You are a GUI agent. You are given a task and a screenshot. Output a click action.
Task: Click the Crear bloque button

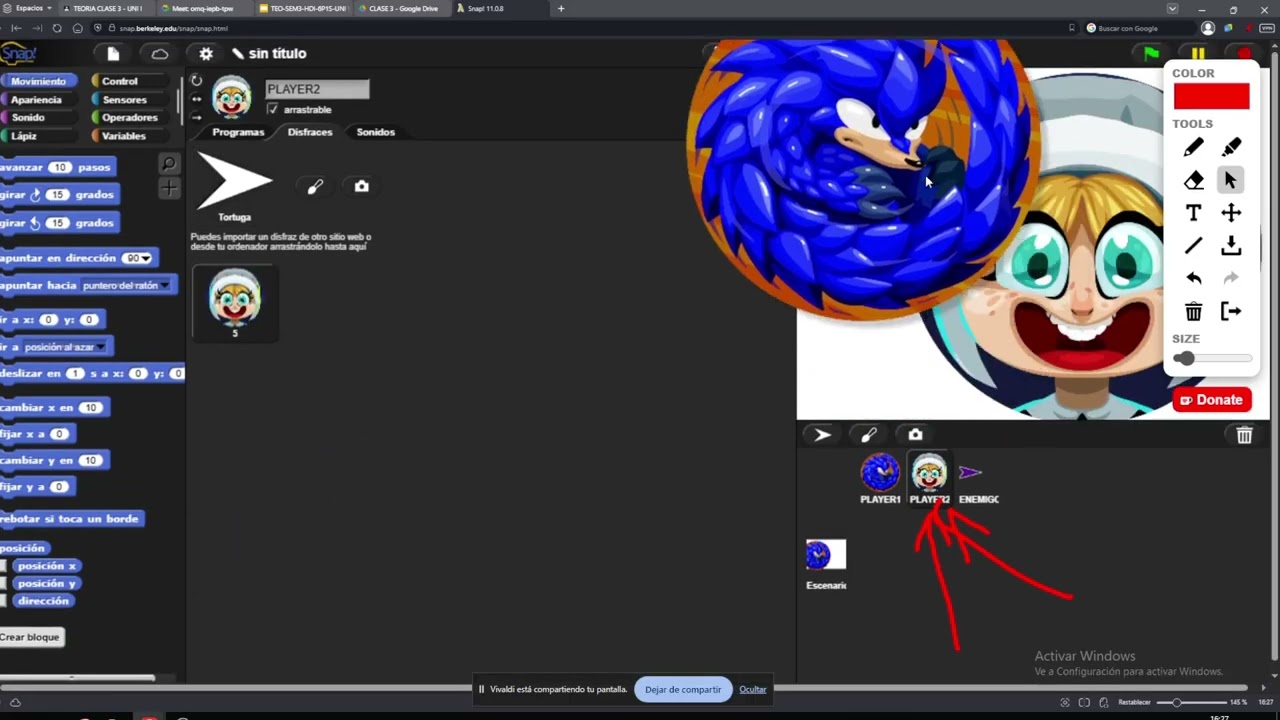click(30, 637)
